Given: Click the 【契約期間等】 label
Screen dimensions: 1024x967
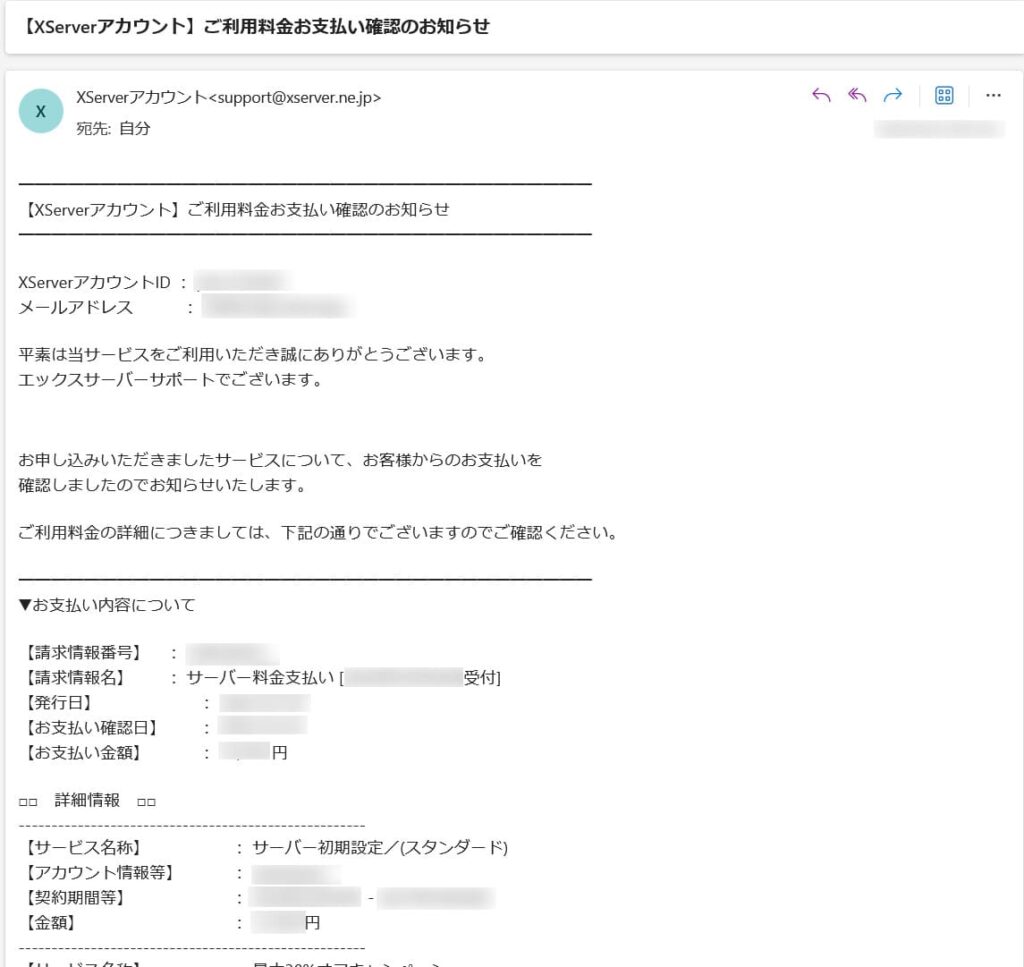Looking at the screenshot, I should point(75,897).
